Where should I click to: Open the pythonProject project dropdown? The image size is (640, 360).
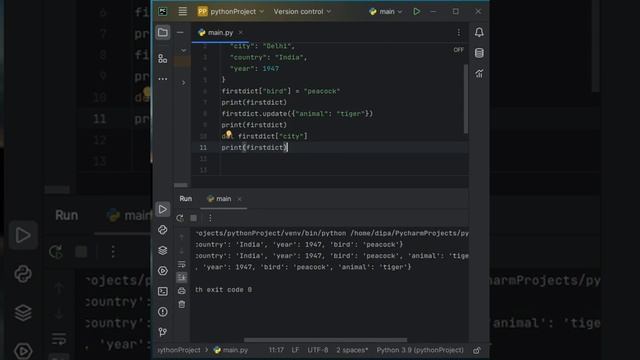(231, 11)
